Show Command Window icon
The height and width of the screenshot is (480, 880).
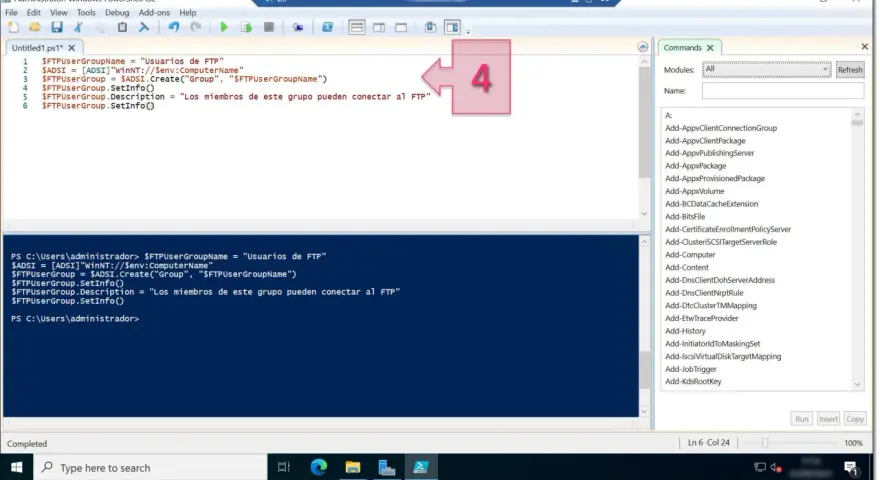(x=430, y=27)
